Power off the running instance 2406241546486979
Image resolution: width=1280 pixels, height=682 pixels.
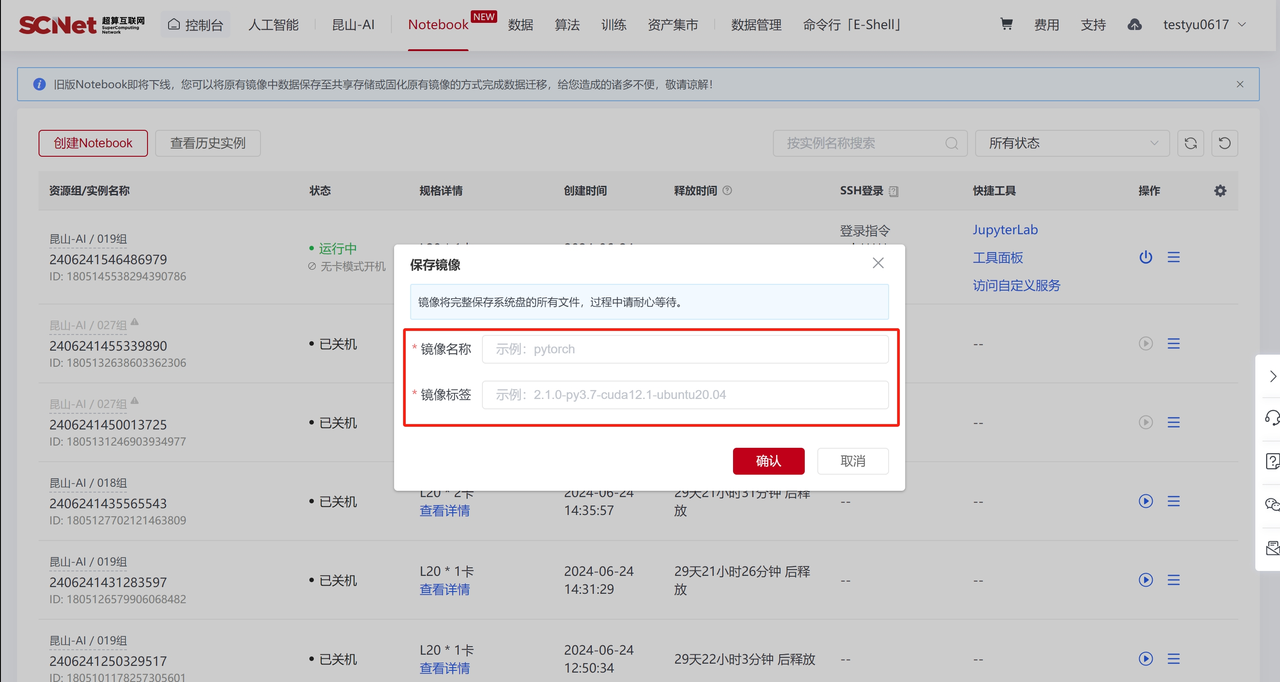[1146, 257]
